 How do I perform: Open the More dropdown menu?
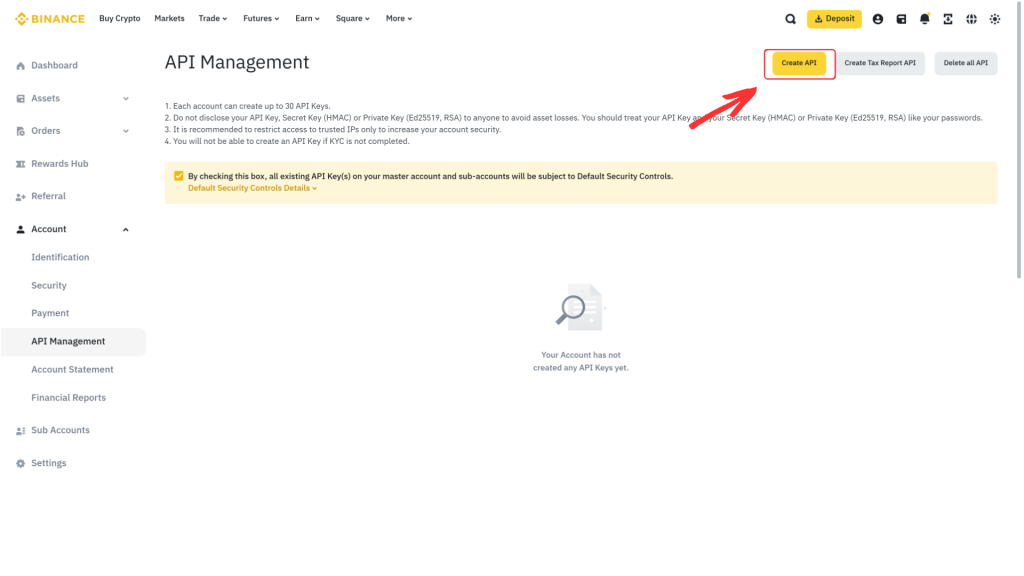(x=399, y=18)
